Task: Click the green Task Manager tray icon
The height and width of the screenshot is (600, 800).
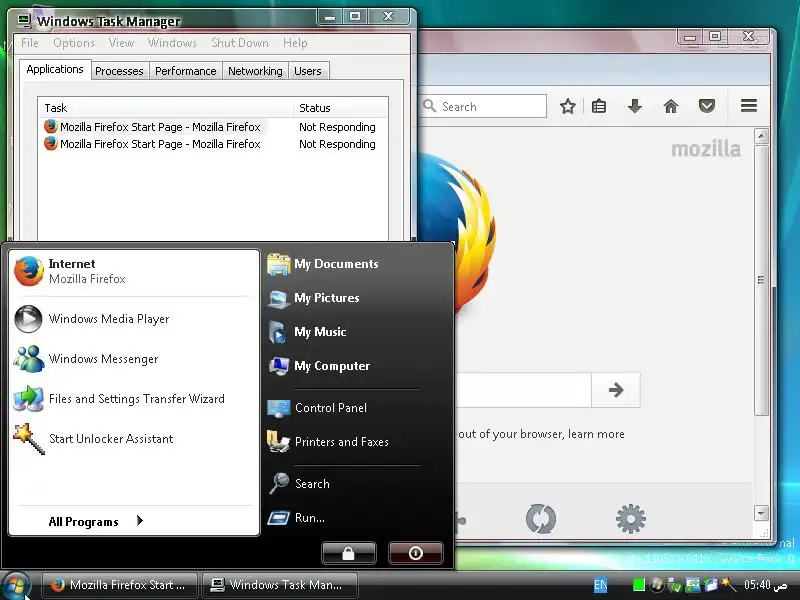Action: pos(638,585)
